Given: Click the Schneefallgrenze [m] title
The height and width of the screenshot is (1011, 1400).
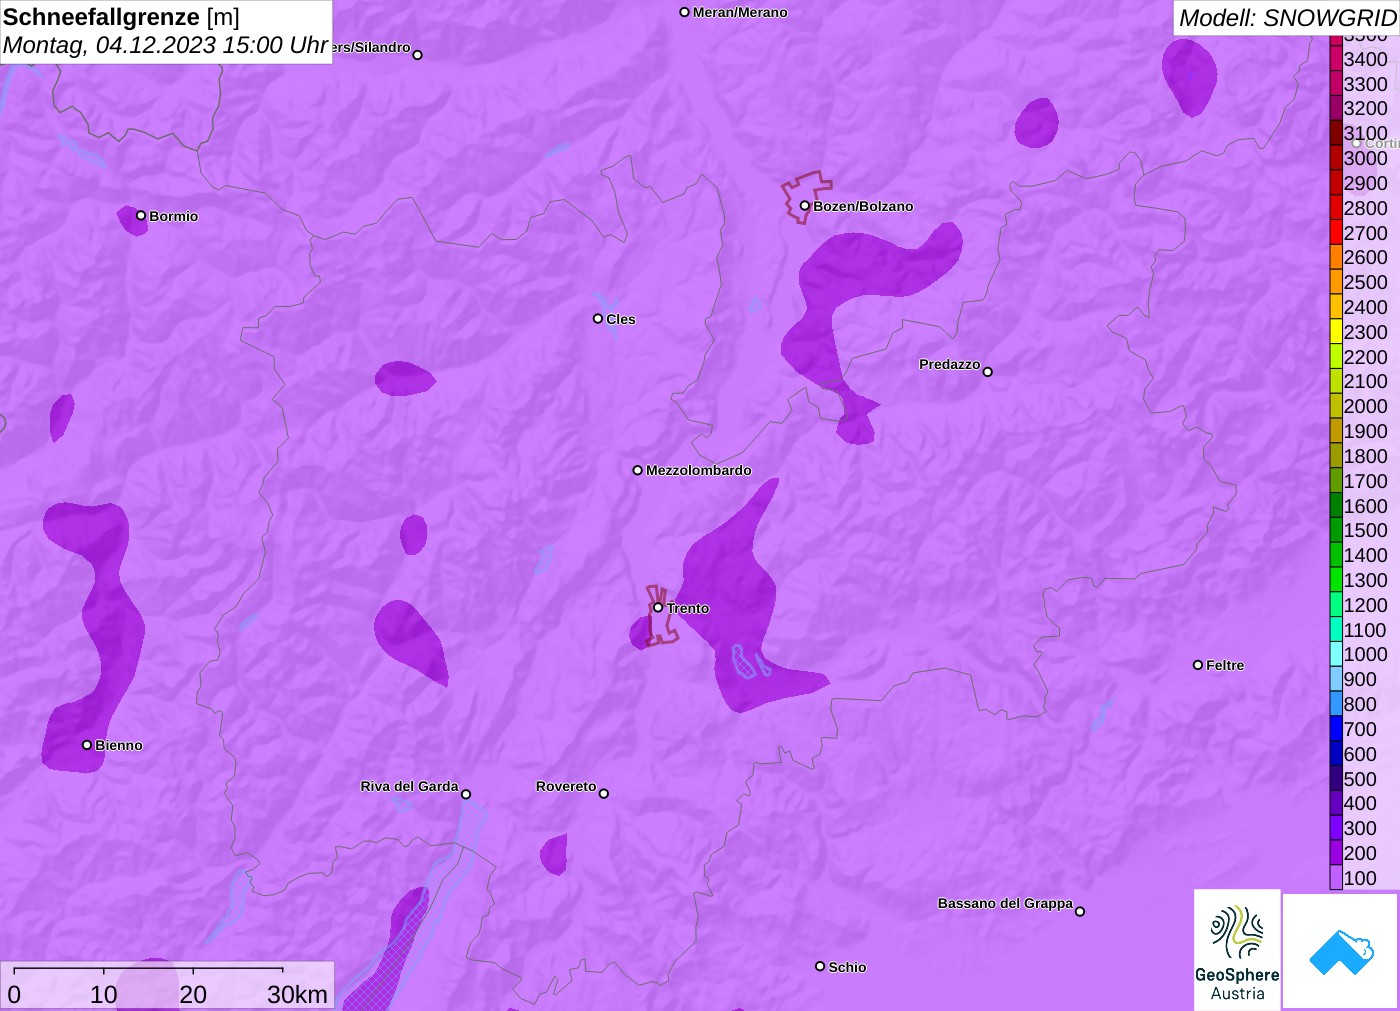Looking at the screenshot, I should [121, 17].
